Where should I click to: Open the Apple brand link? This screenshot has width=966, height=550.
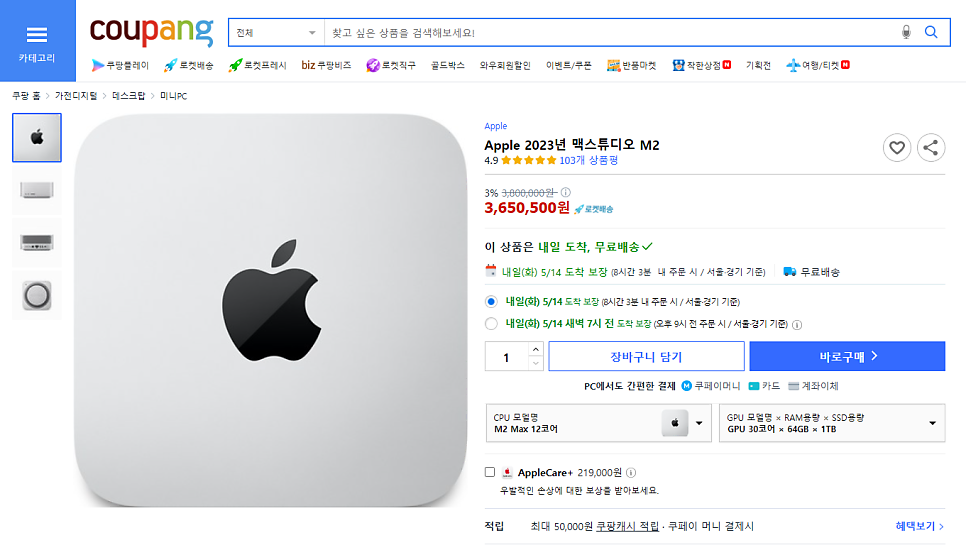495,126
